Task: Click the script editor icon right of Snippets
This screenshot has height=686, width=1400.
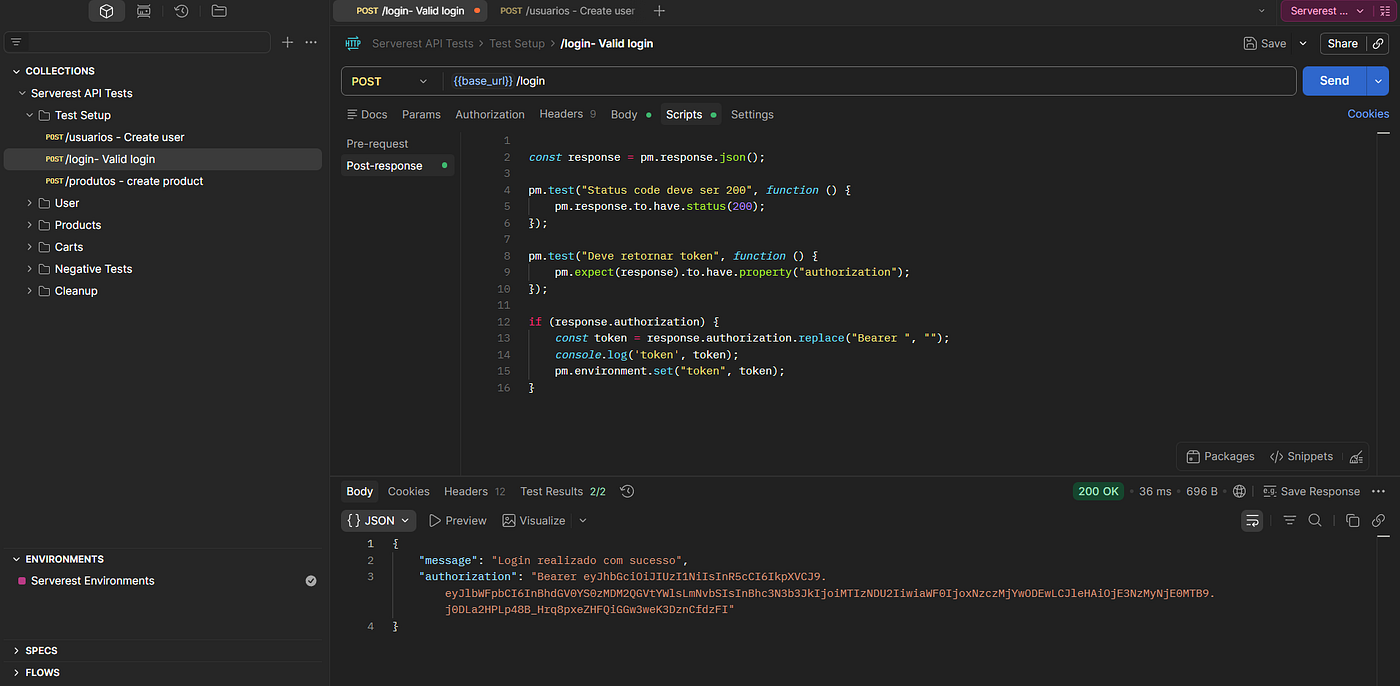Action: [x=1356, y=457]
